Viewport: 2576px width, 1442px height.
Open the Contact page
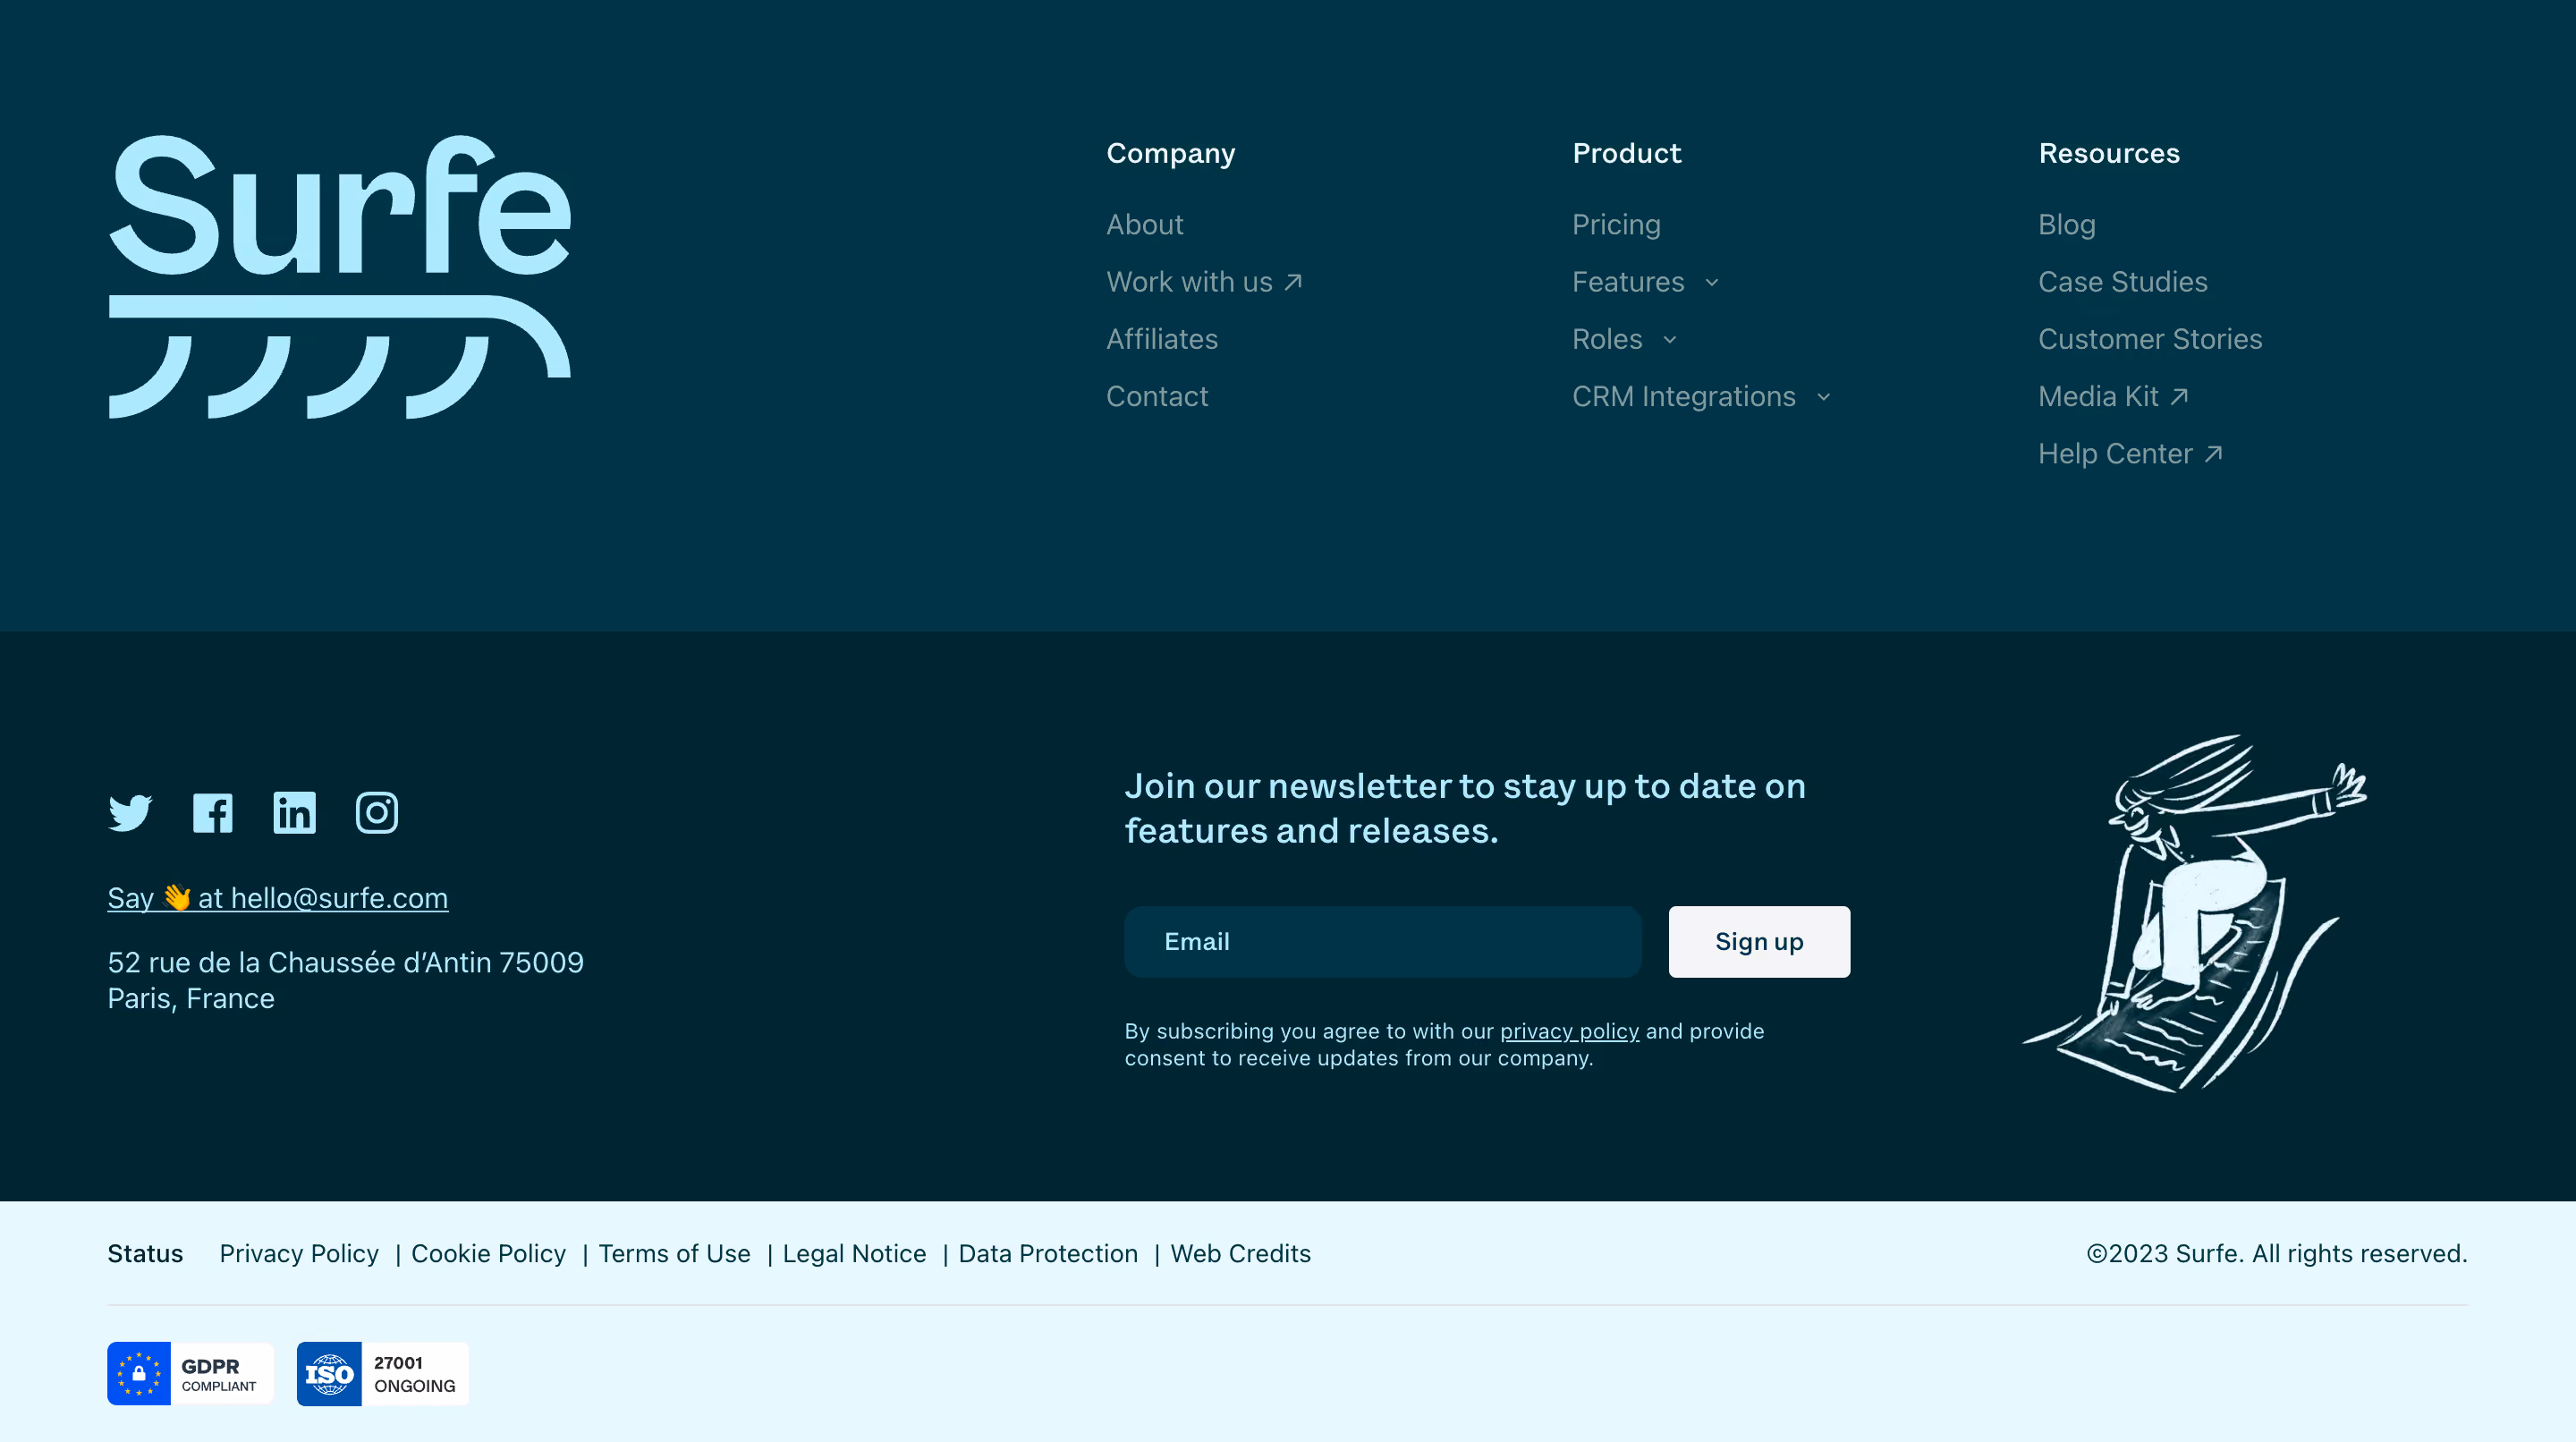click(1157, 396)
